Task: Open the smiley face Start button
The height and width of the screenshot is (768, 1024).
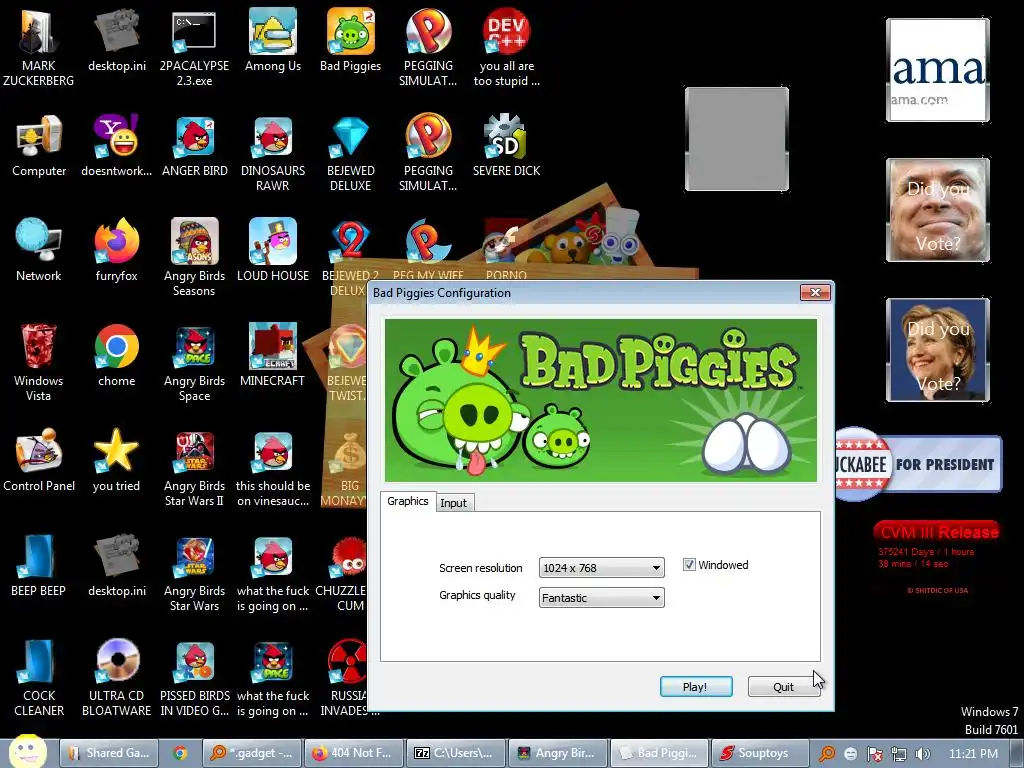Action: pos(27,752)
